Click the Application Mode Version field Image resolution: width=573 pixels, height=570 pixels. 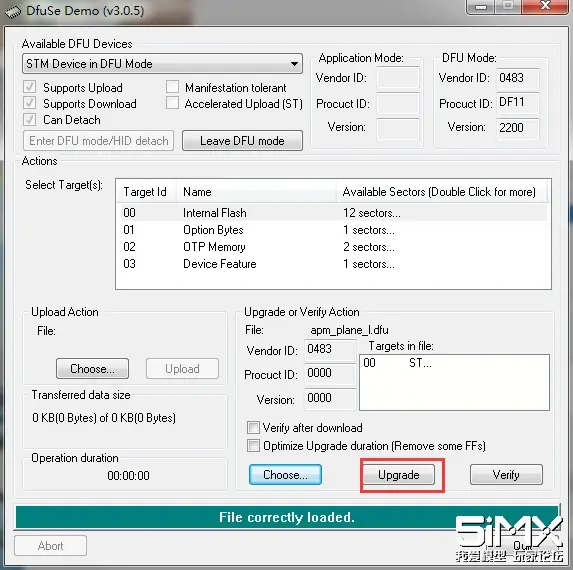398,128
